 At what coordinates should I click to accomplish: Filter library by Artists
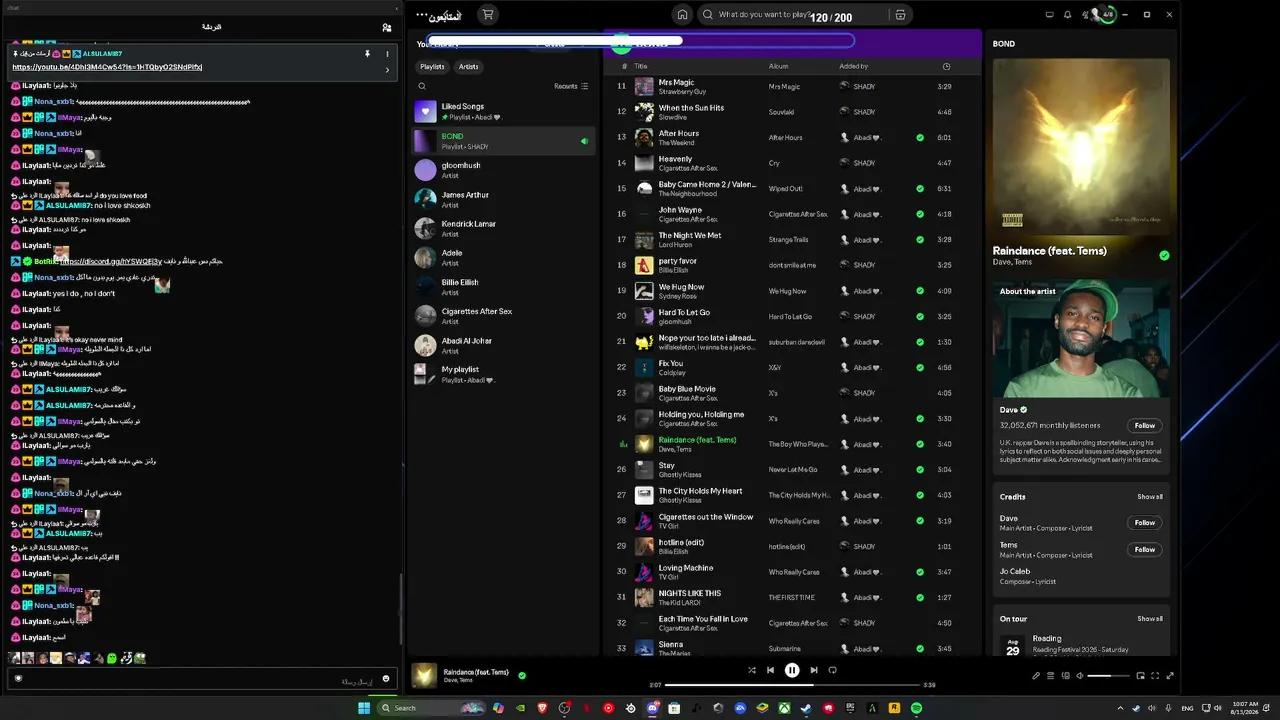tap(468, 67)
